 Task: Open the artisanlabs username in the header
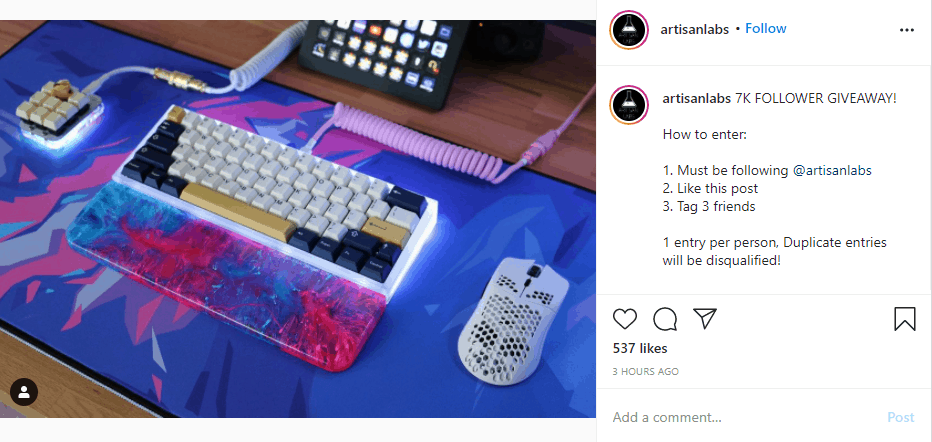coord(694,30)
